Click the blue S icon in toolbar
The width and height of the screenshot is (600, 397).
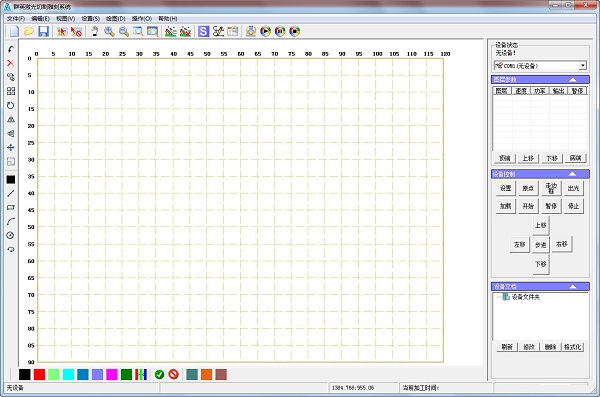(204, 31)
